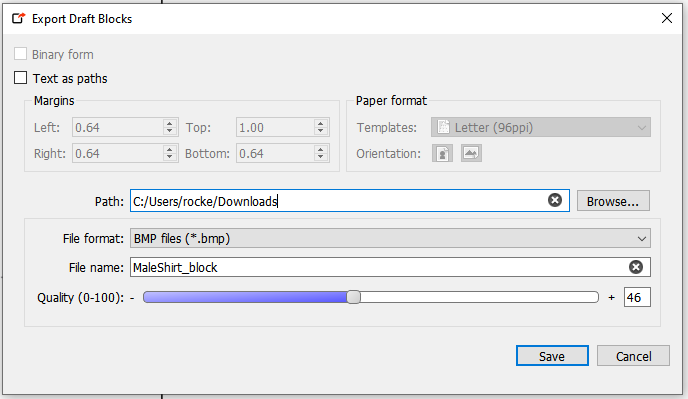Click the Cancel button

coord(633,356)
